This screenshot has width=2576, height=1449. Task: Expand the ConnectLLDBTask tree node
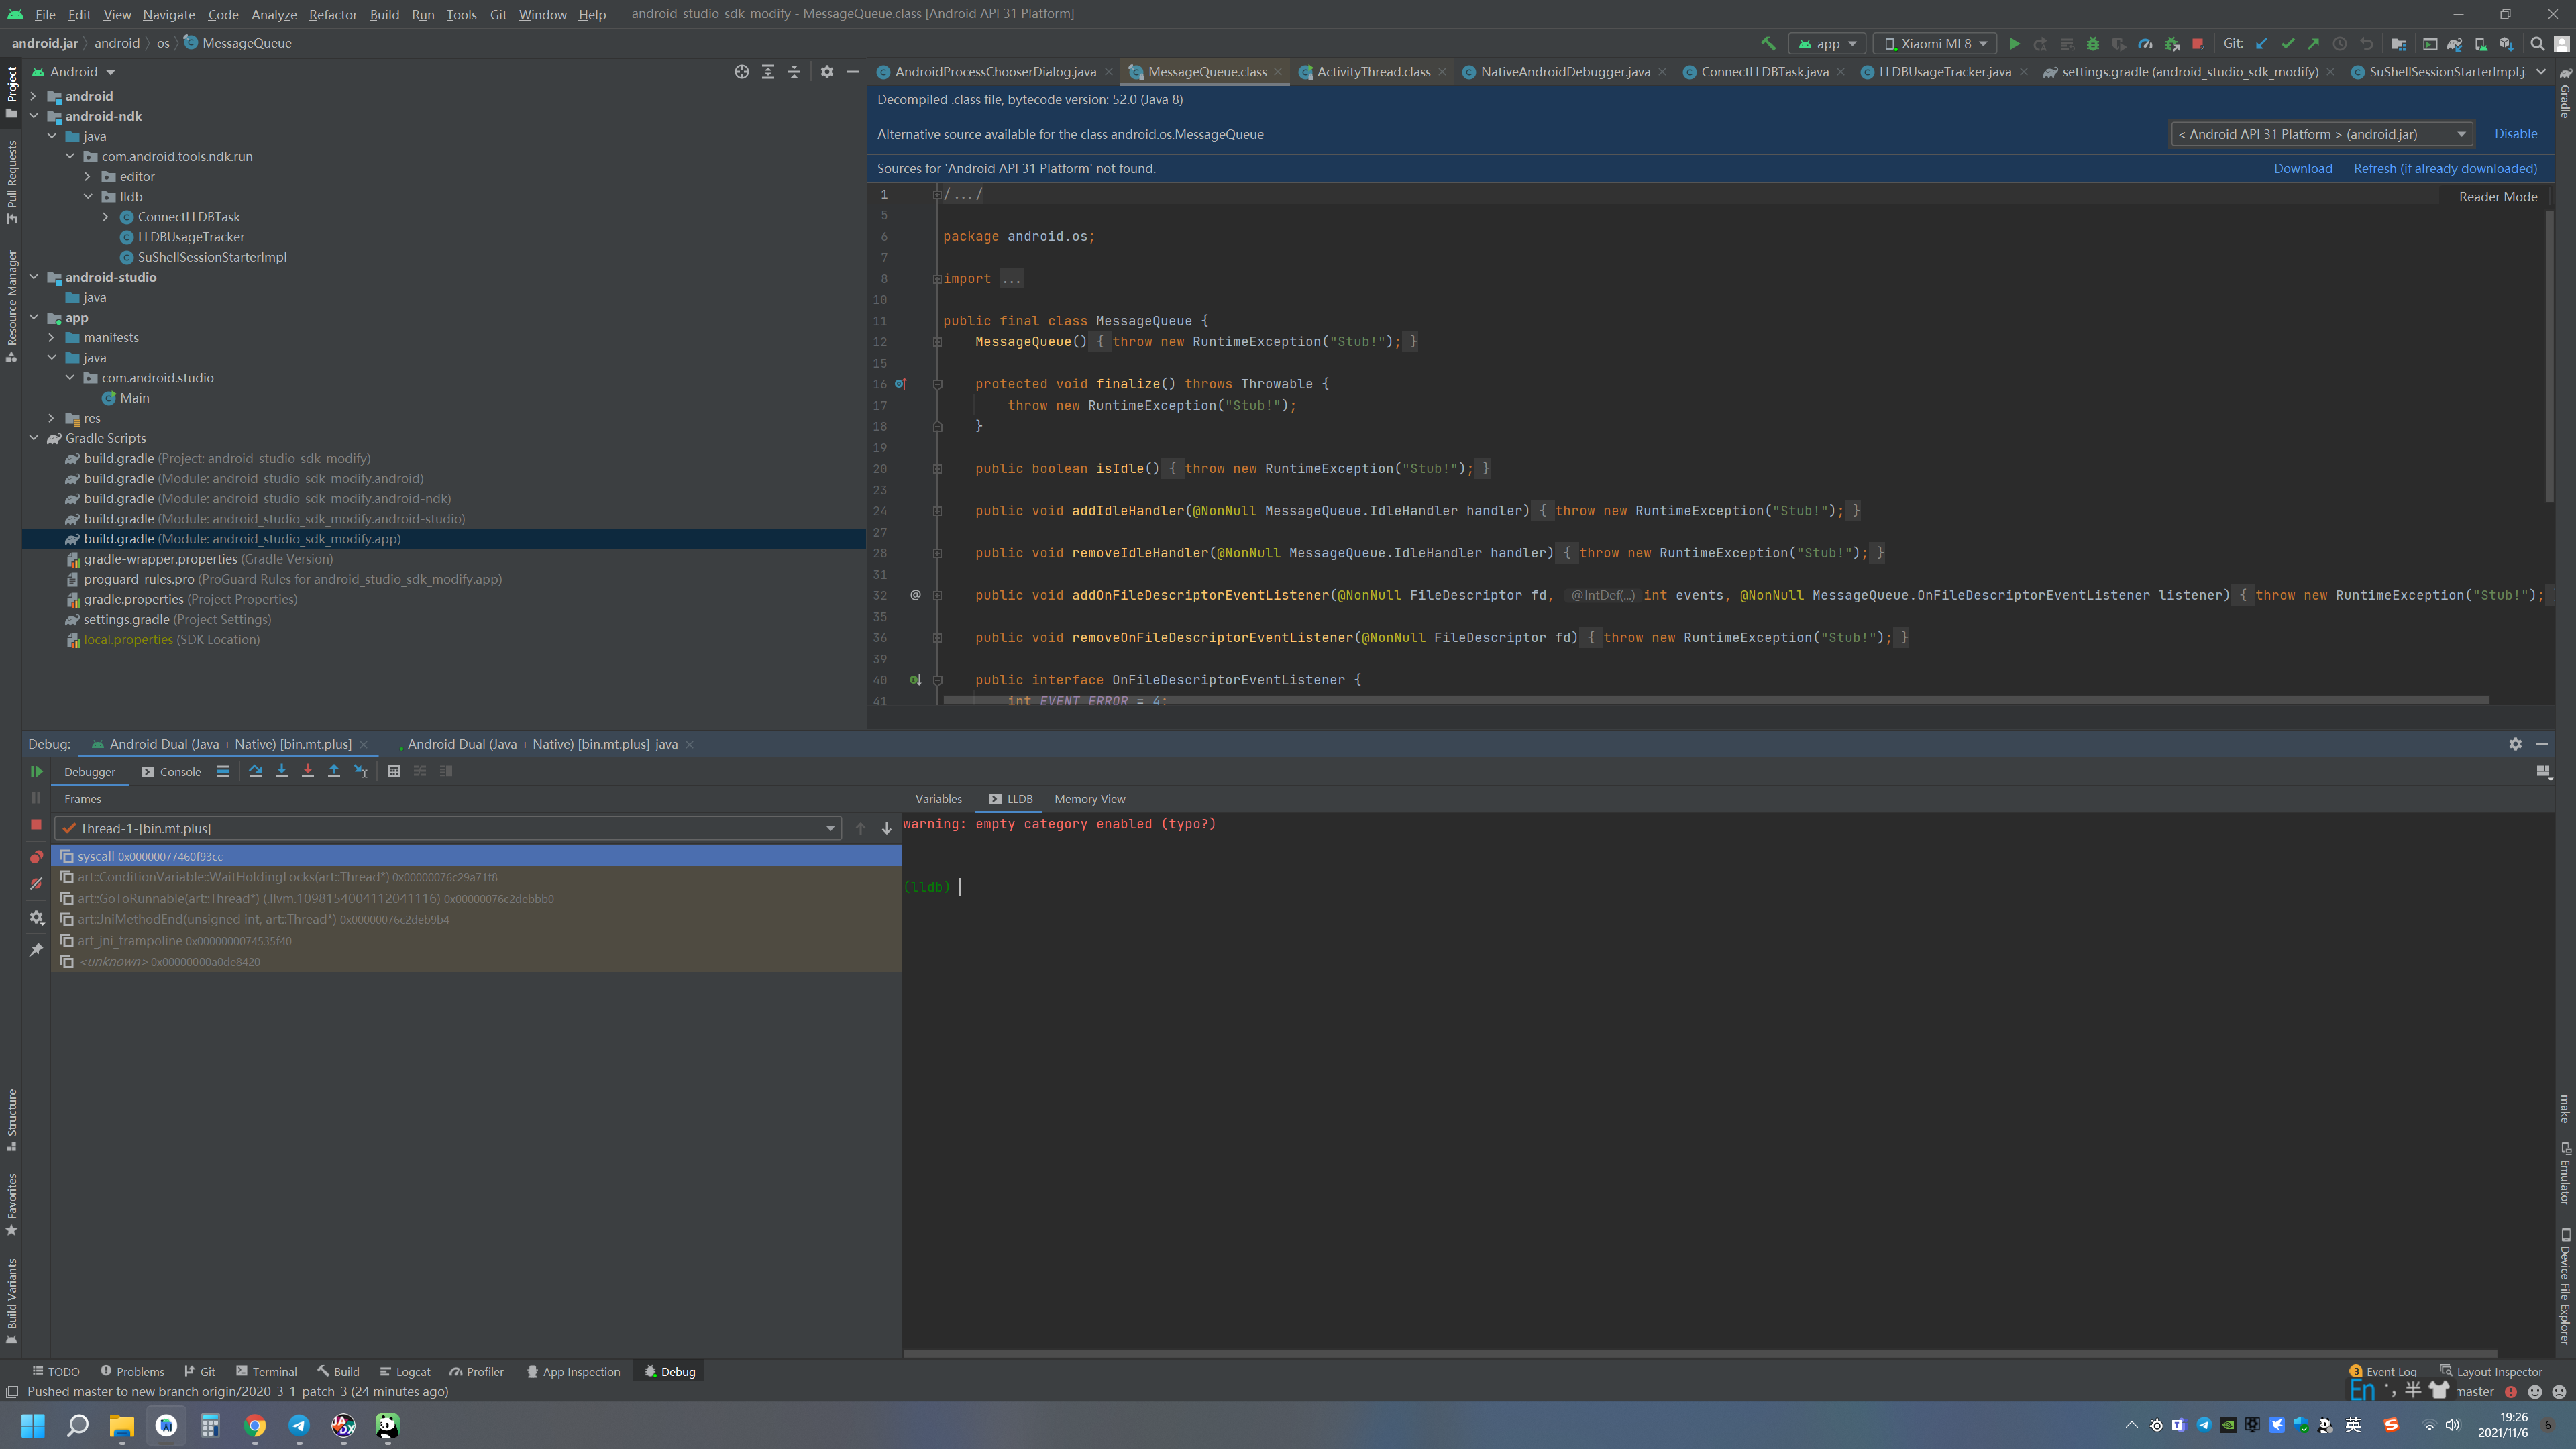click(x=106, y=217)
